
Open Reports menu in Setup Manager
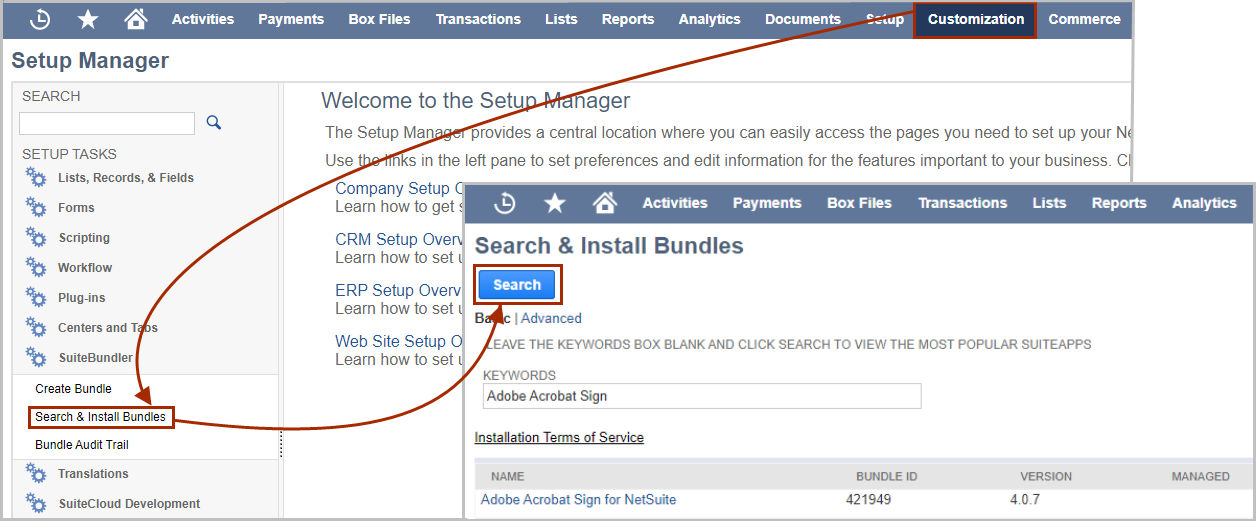(x=628, y=19)
